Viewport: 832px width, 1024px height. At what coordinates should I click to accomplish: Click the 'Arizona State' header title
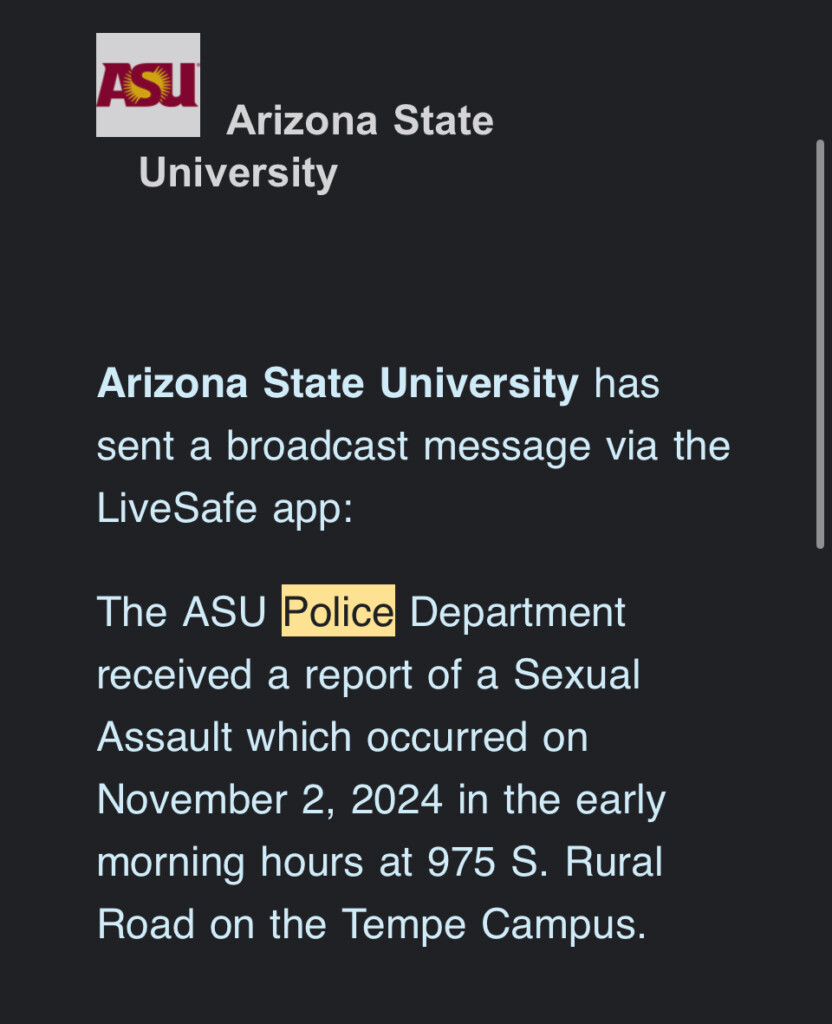360,121
